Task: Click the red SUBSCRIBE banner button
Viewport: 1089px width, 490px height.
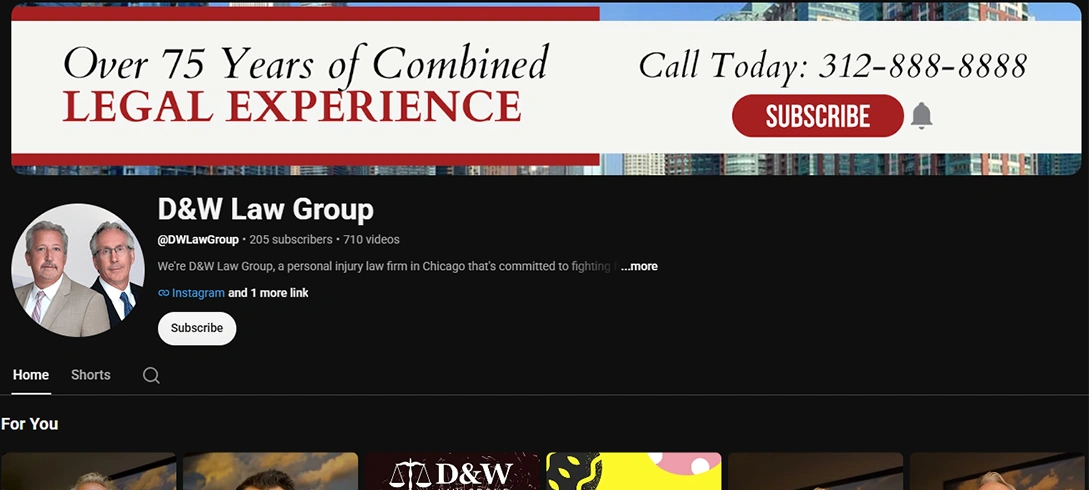Action: coord(817,116)
